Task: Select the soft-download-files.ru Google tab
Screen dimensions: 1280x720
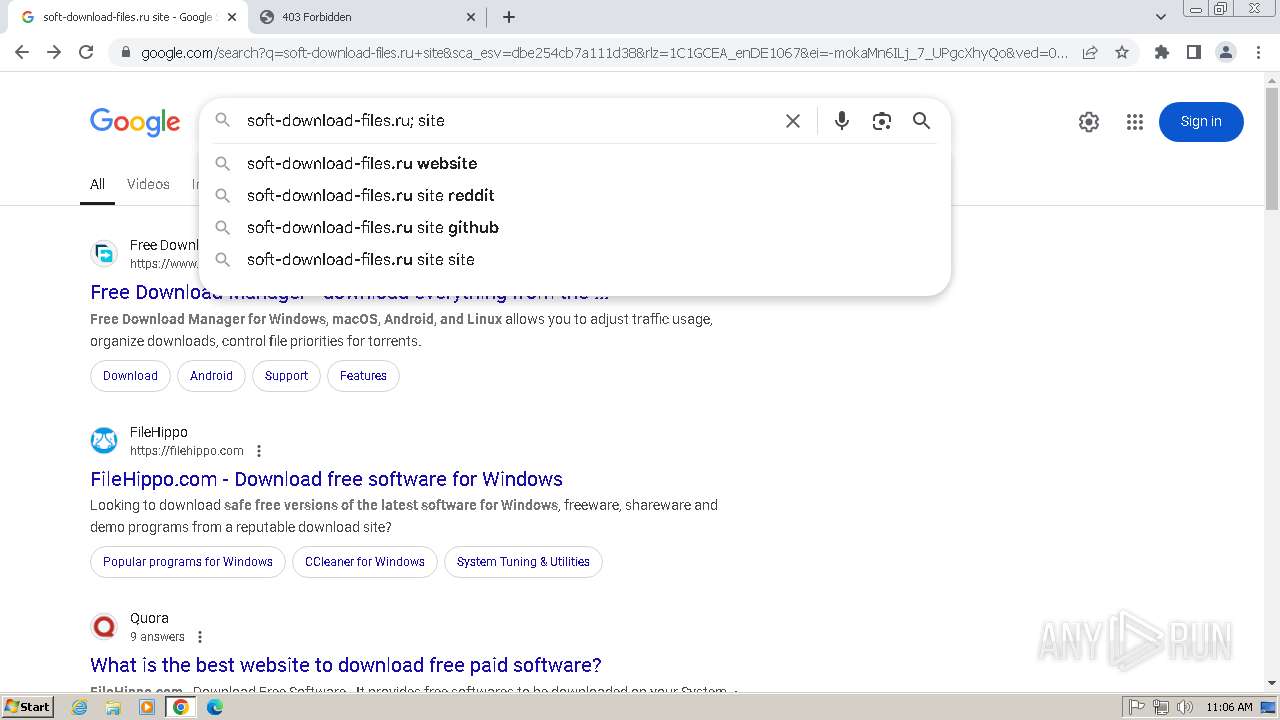Action: (x=128, y=17)
